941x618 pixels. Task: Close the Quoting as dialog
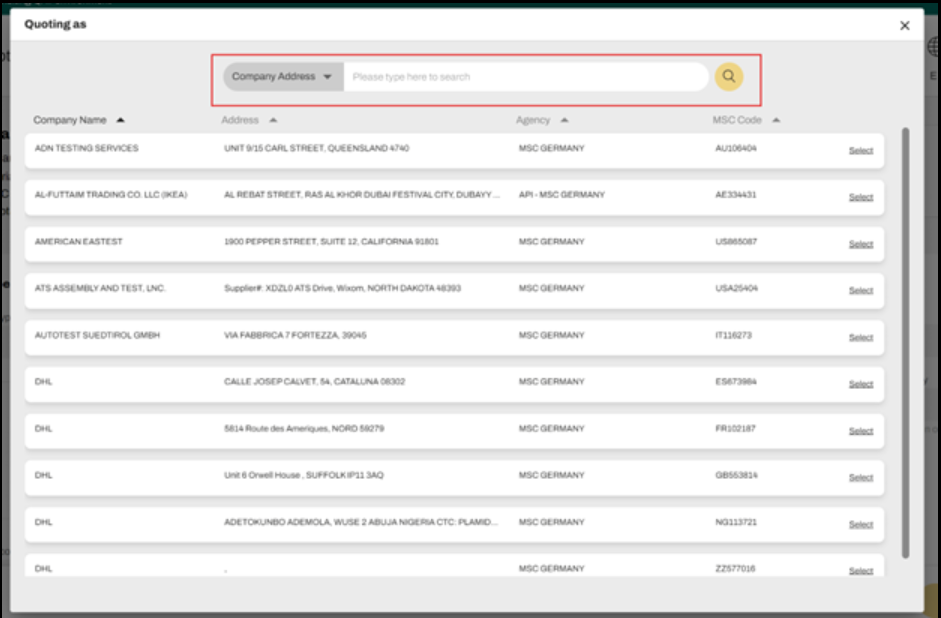[x=904, y=25]
